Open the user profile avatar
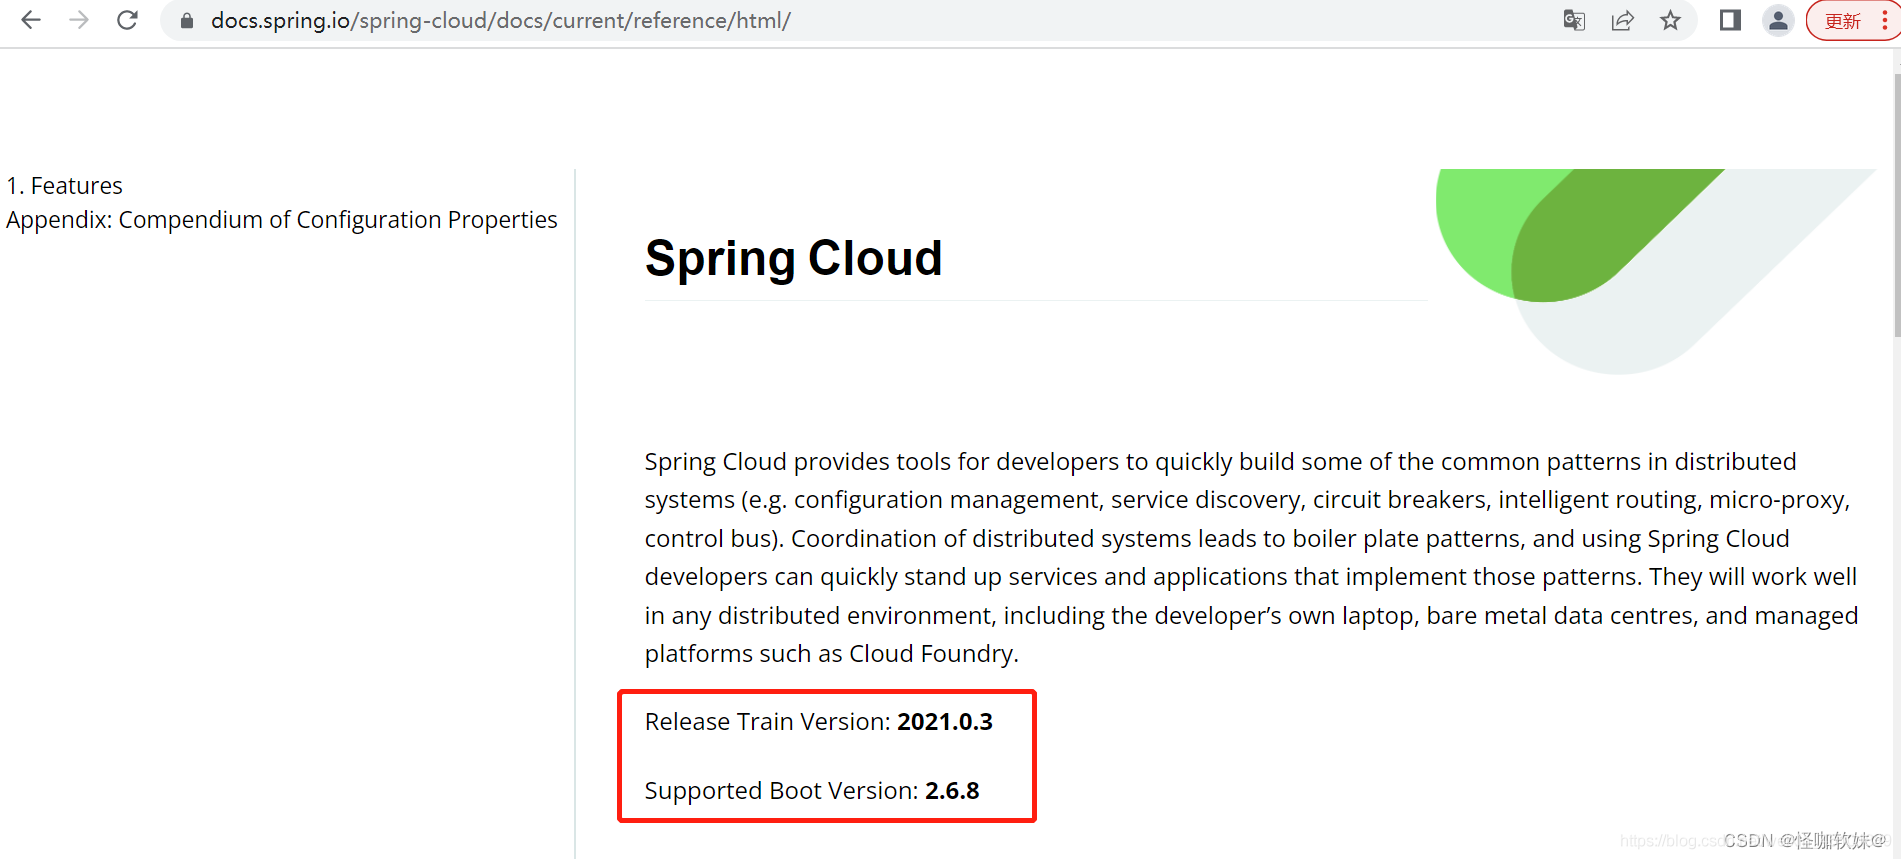This screenshot has width=1901, height=859. (1778, 20)
